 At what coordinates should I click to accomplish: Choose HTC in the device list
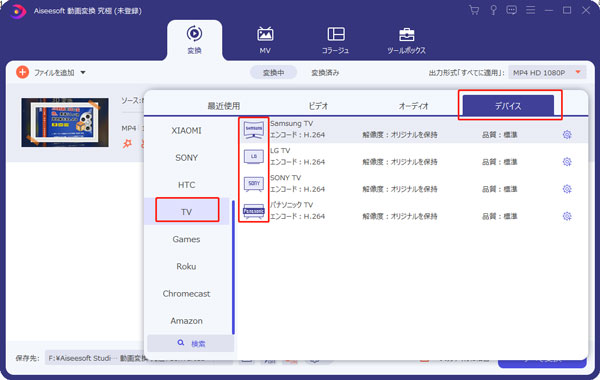pyautogui.click(x=186, y=185)
